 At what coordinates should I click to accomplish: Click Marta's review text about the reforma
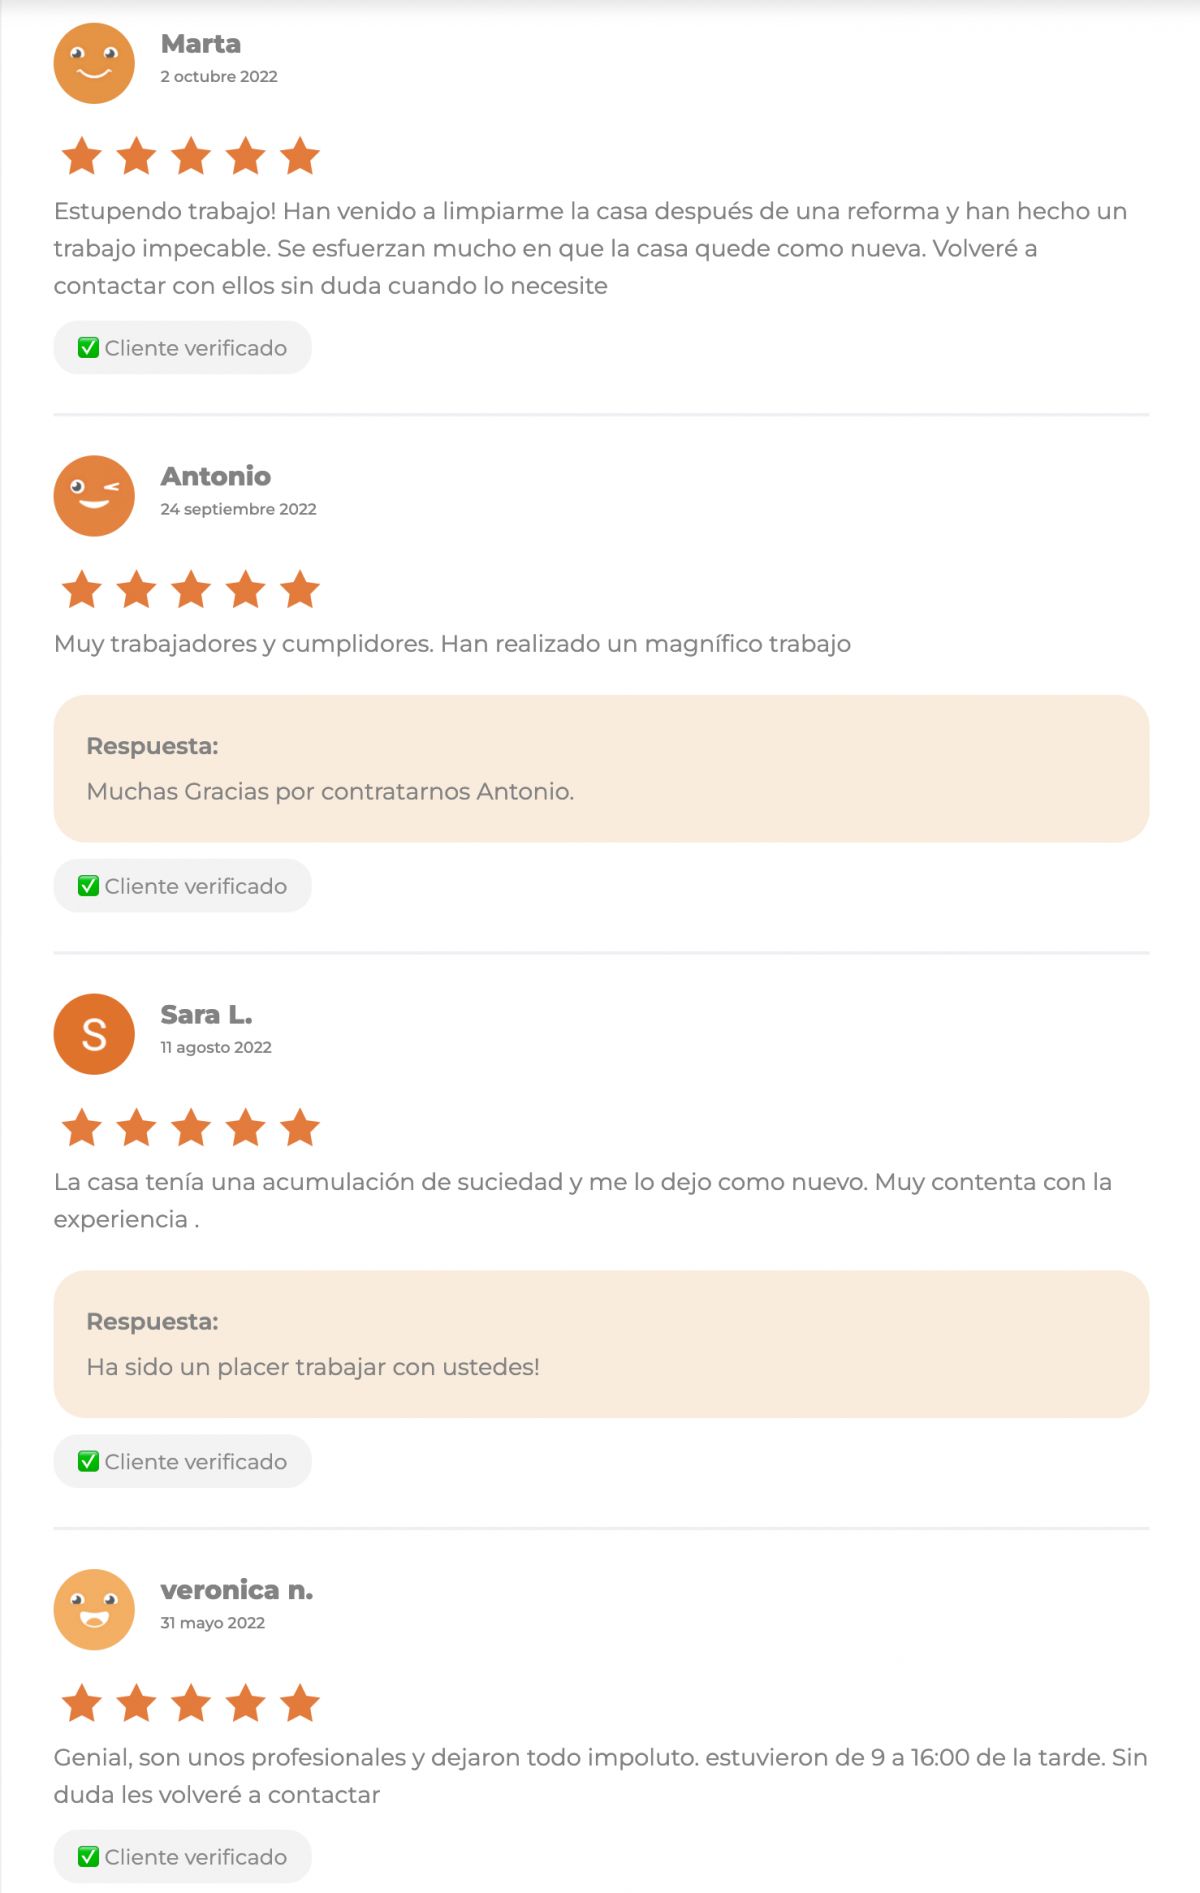coord(590,248)
